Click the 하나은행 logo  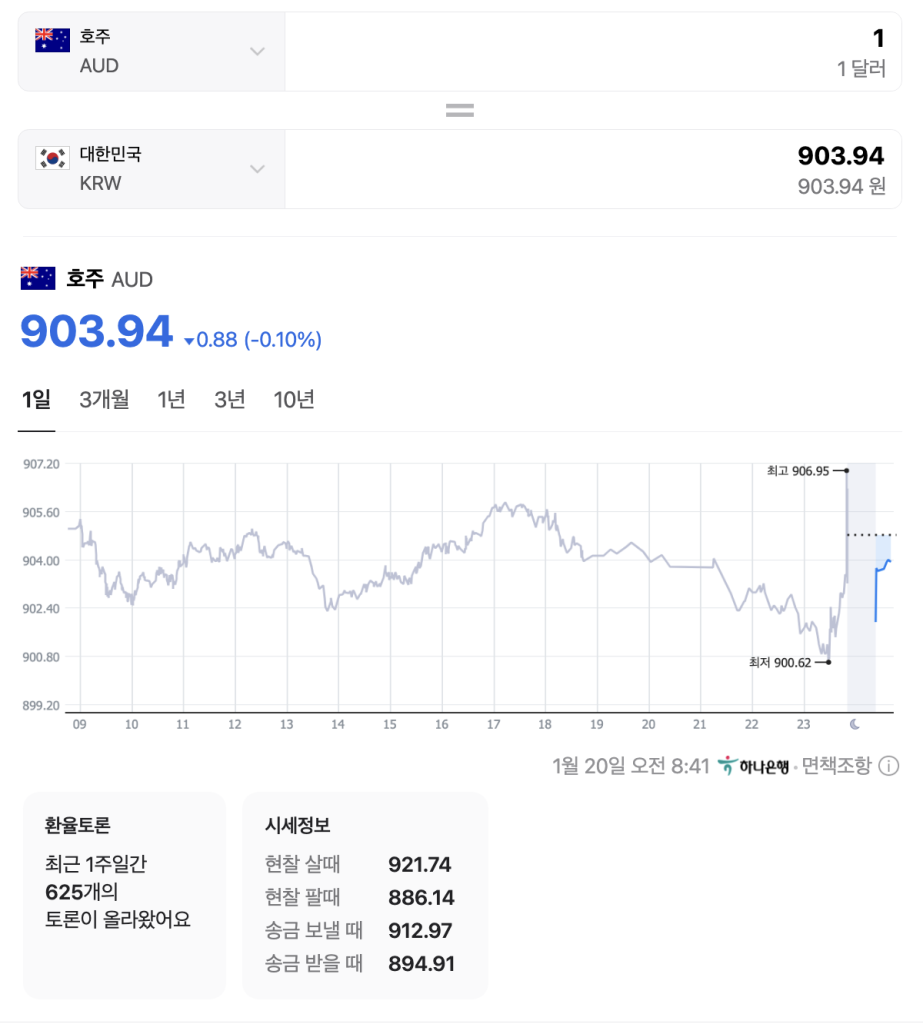pos(753,765)
